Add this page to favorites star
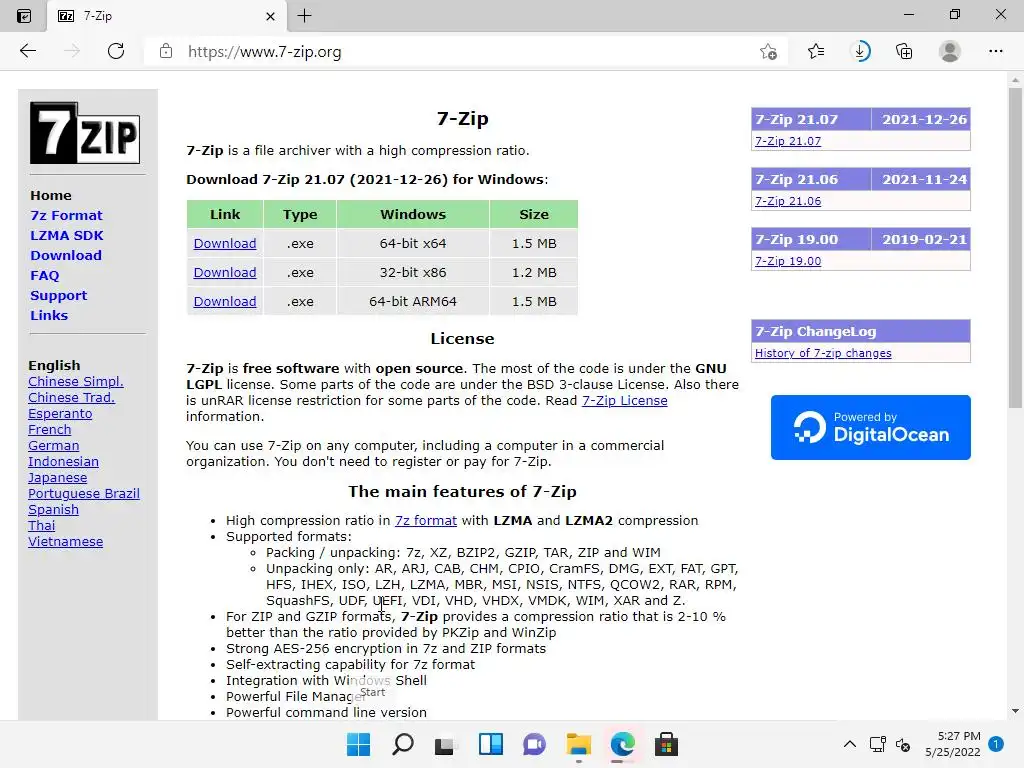 769,51
